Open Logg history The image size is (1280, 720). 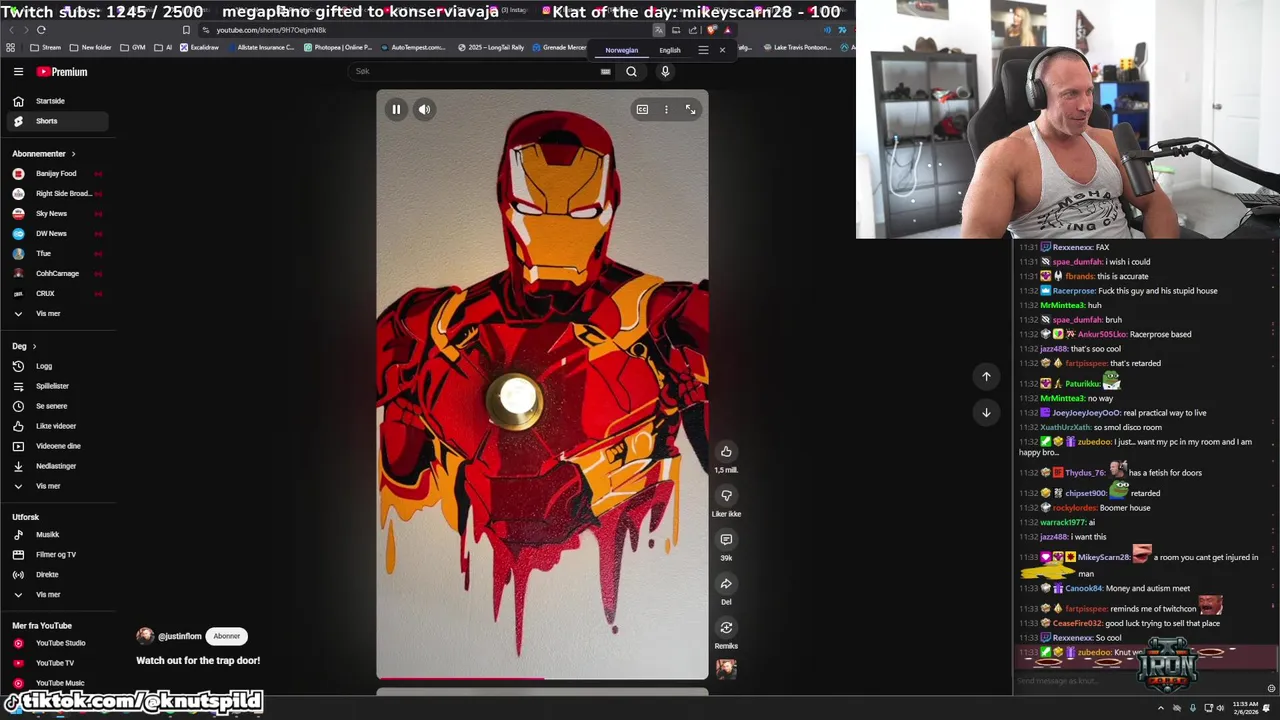coord(56,366)
